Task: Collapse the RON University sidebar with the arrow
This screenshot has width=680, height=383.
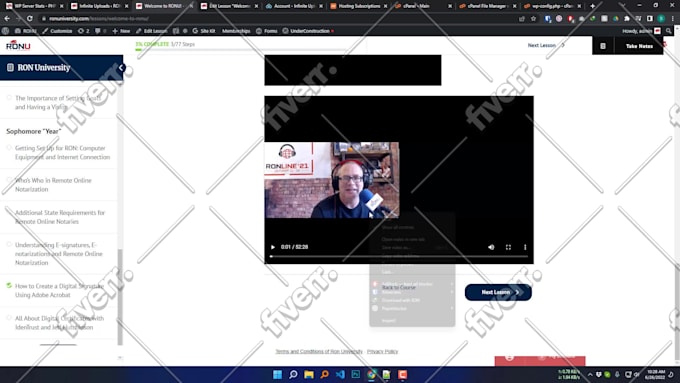Action: (122, 68)
